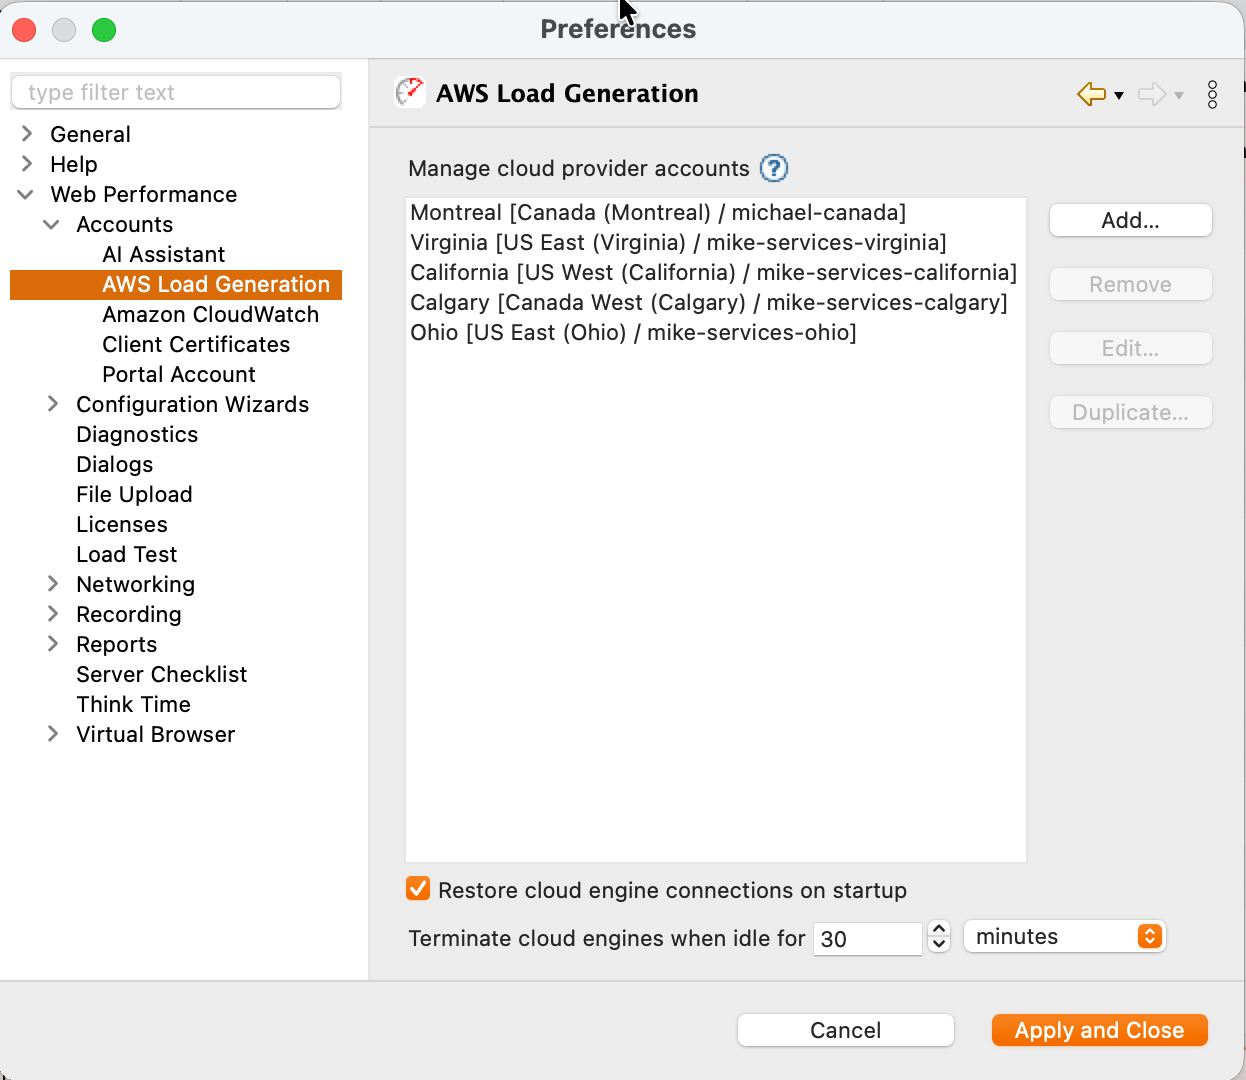Open the back history dropdown arrow
This screenshot has height=1080, width=1246.
coord(1119,95)
